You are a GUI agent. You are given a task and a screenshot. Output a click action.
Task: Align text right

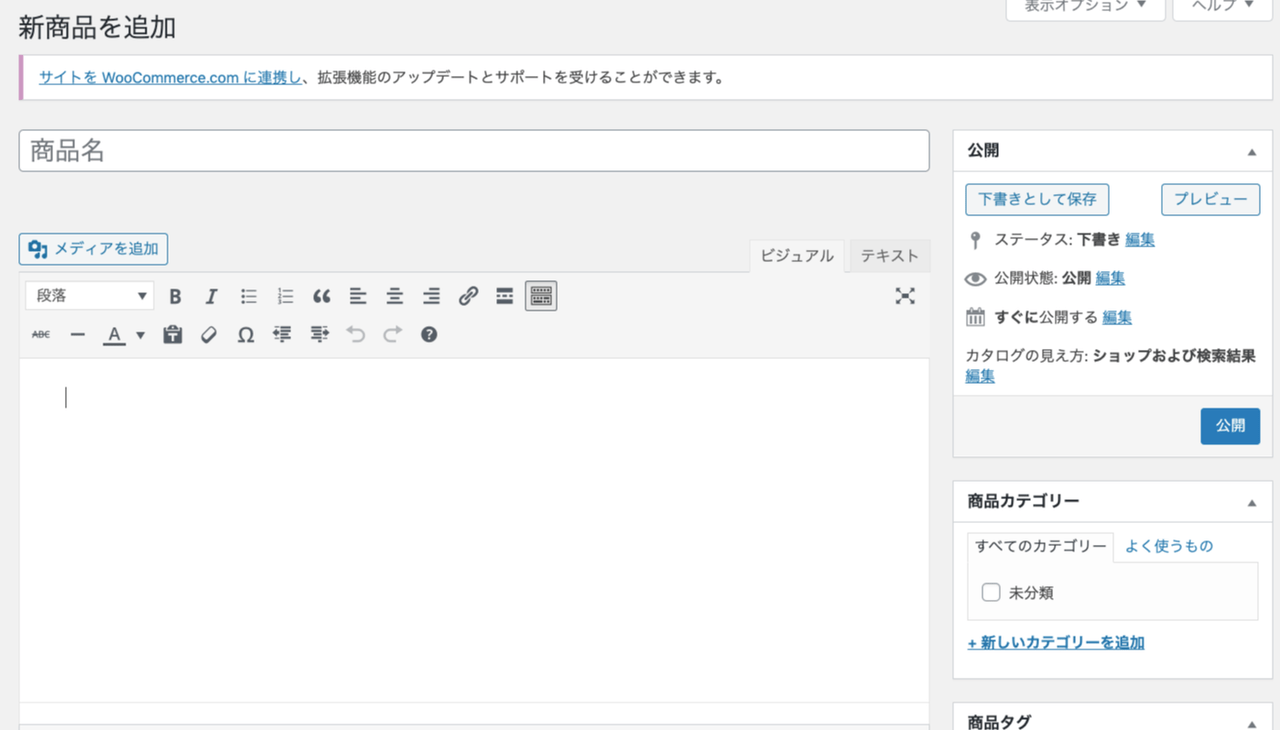pos(431,296)
